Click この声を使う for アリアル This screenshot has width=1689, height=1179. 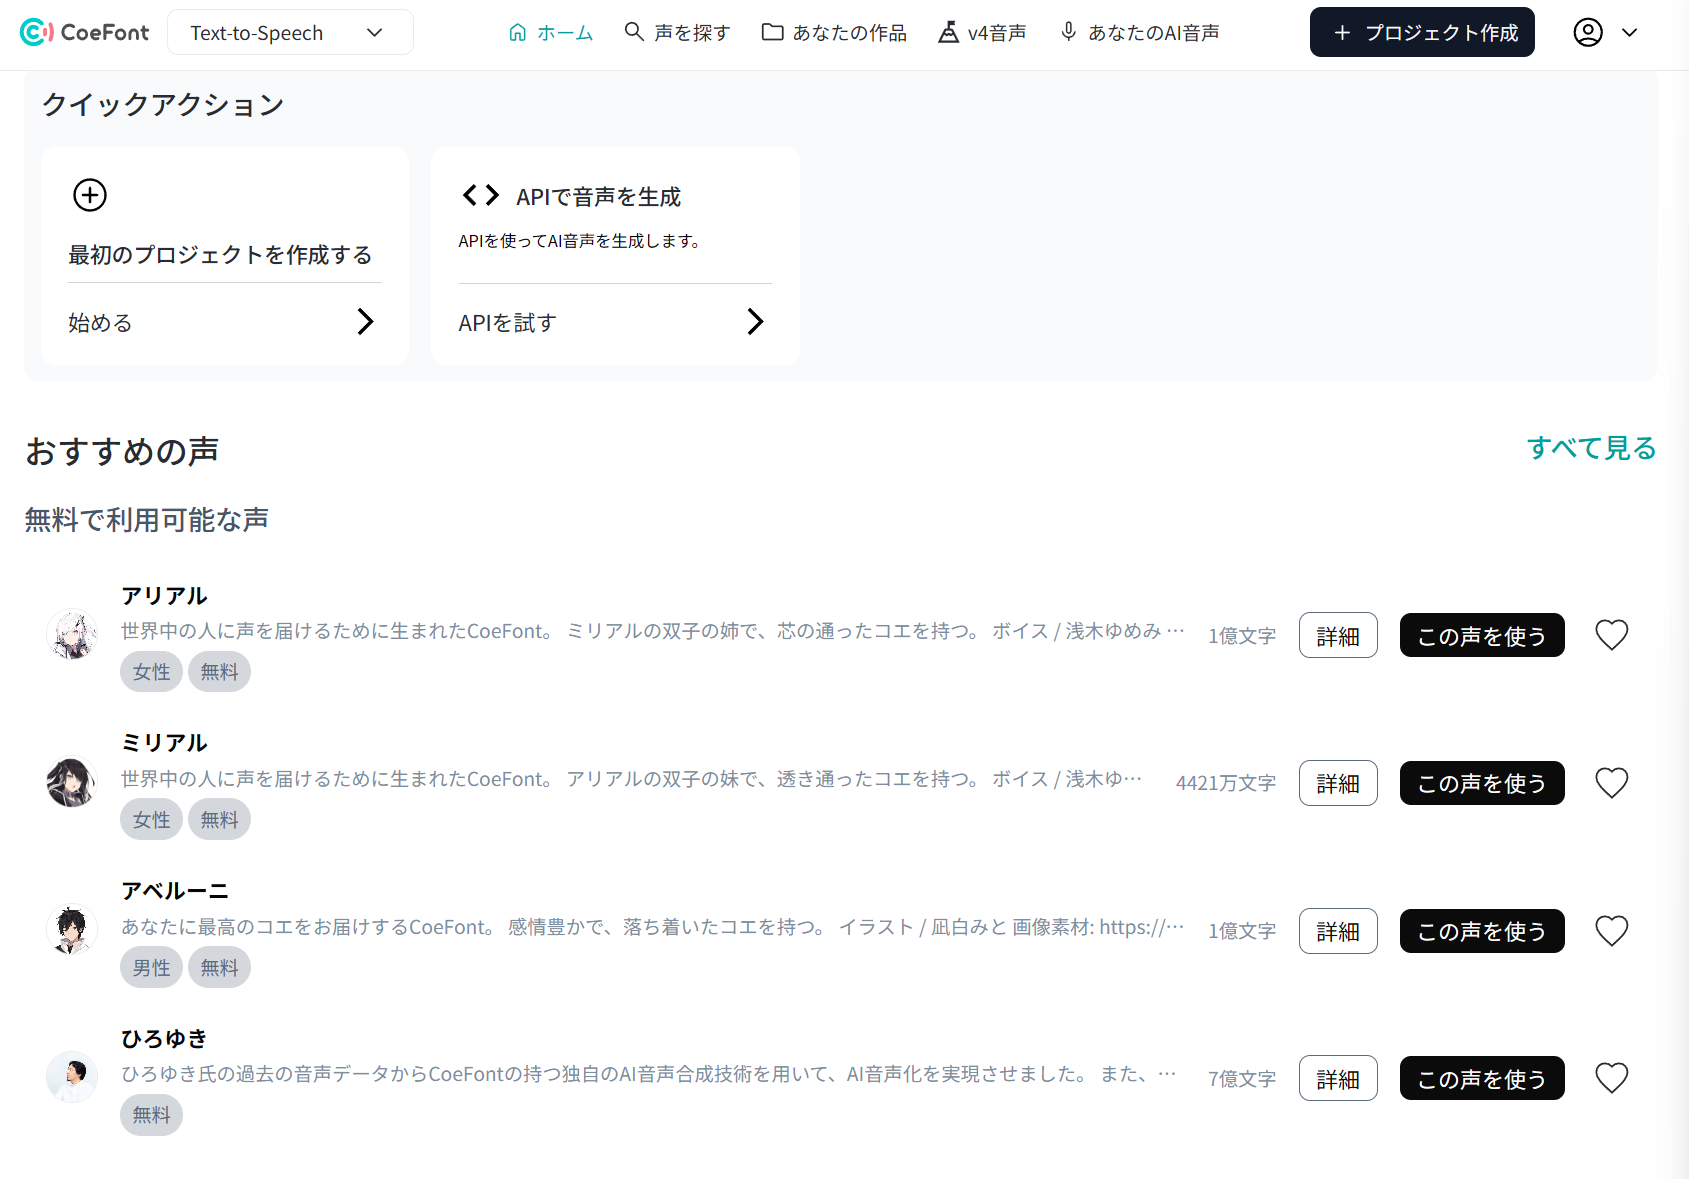coord(1482,635)
